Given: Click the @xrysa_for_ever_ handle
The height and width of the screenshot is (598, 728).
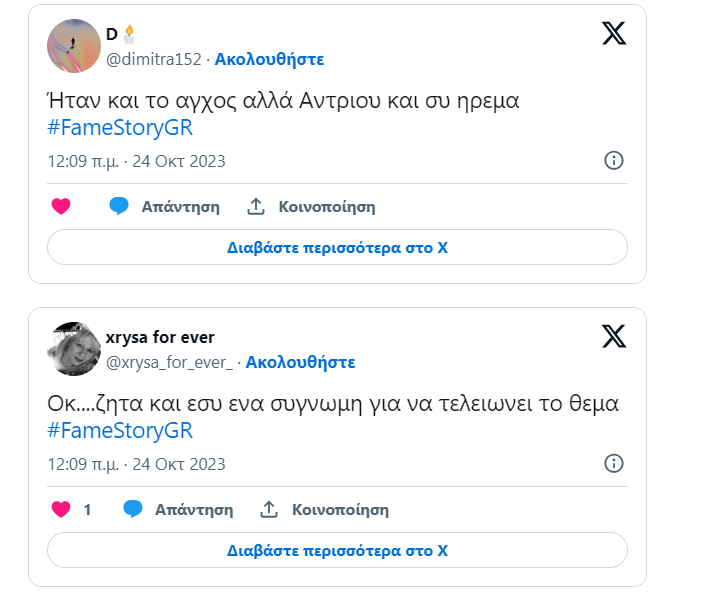Looking at the screenshot, I should click(x=169, y=361).
